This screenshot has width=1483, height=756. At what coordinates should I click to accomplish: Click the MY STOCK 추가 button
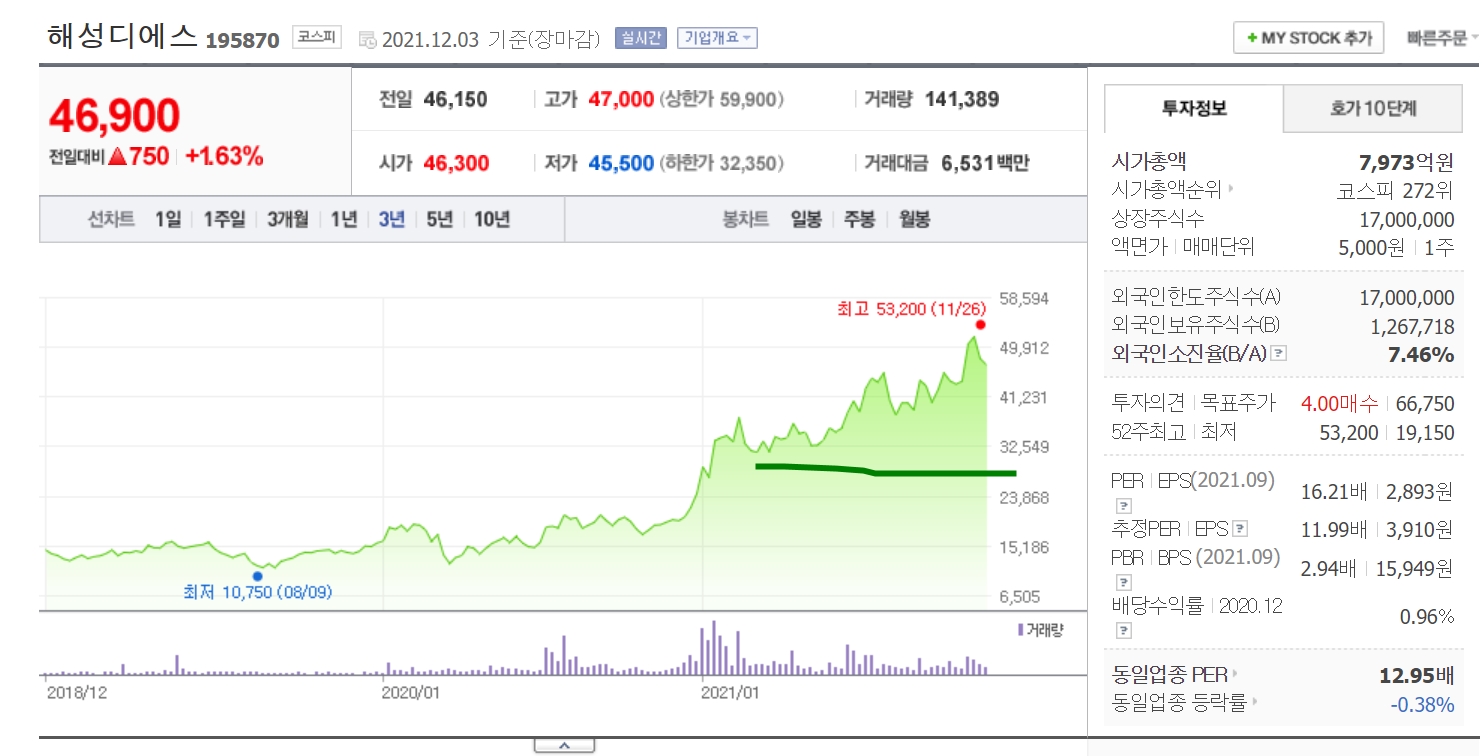pos(1308,38)
